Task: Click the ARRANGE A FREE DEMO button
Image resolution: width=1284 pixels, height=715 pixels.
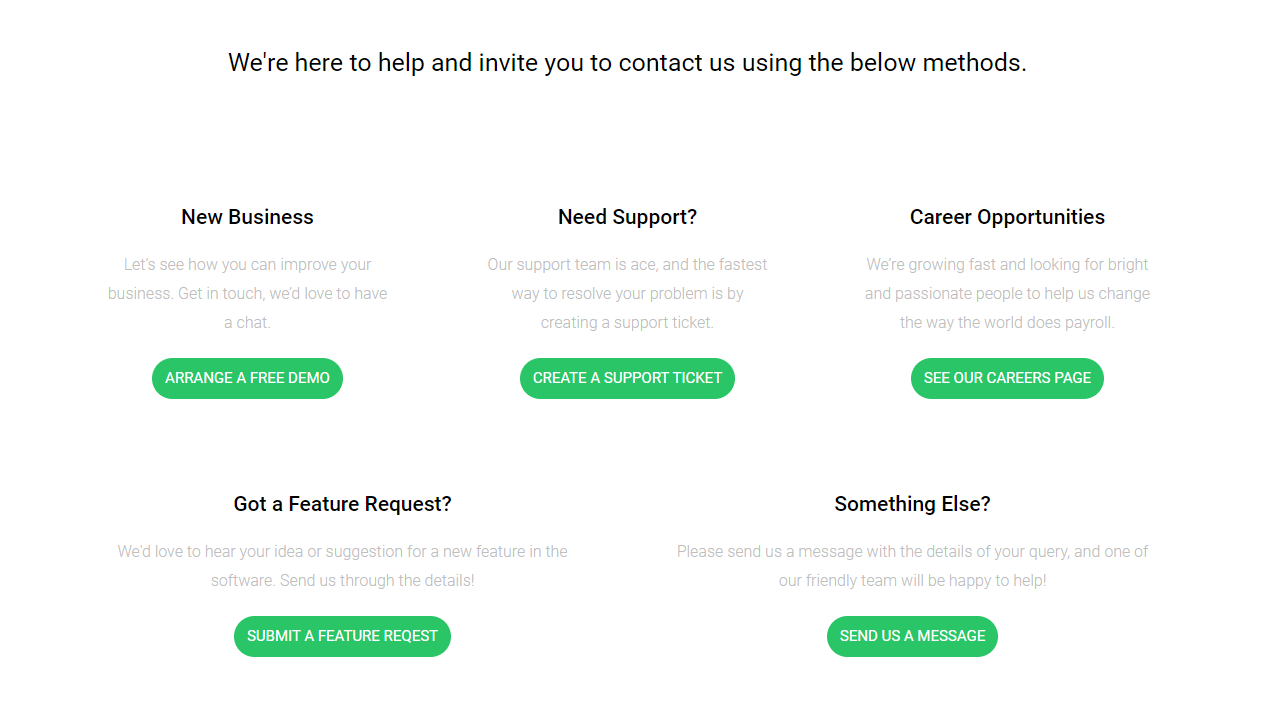Action: tap(247, 378)
